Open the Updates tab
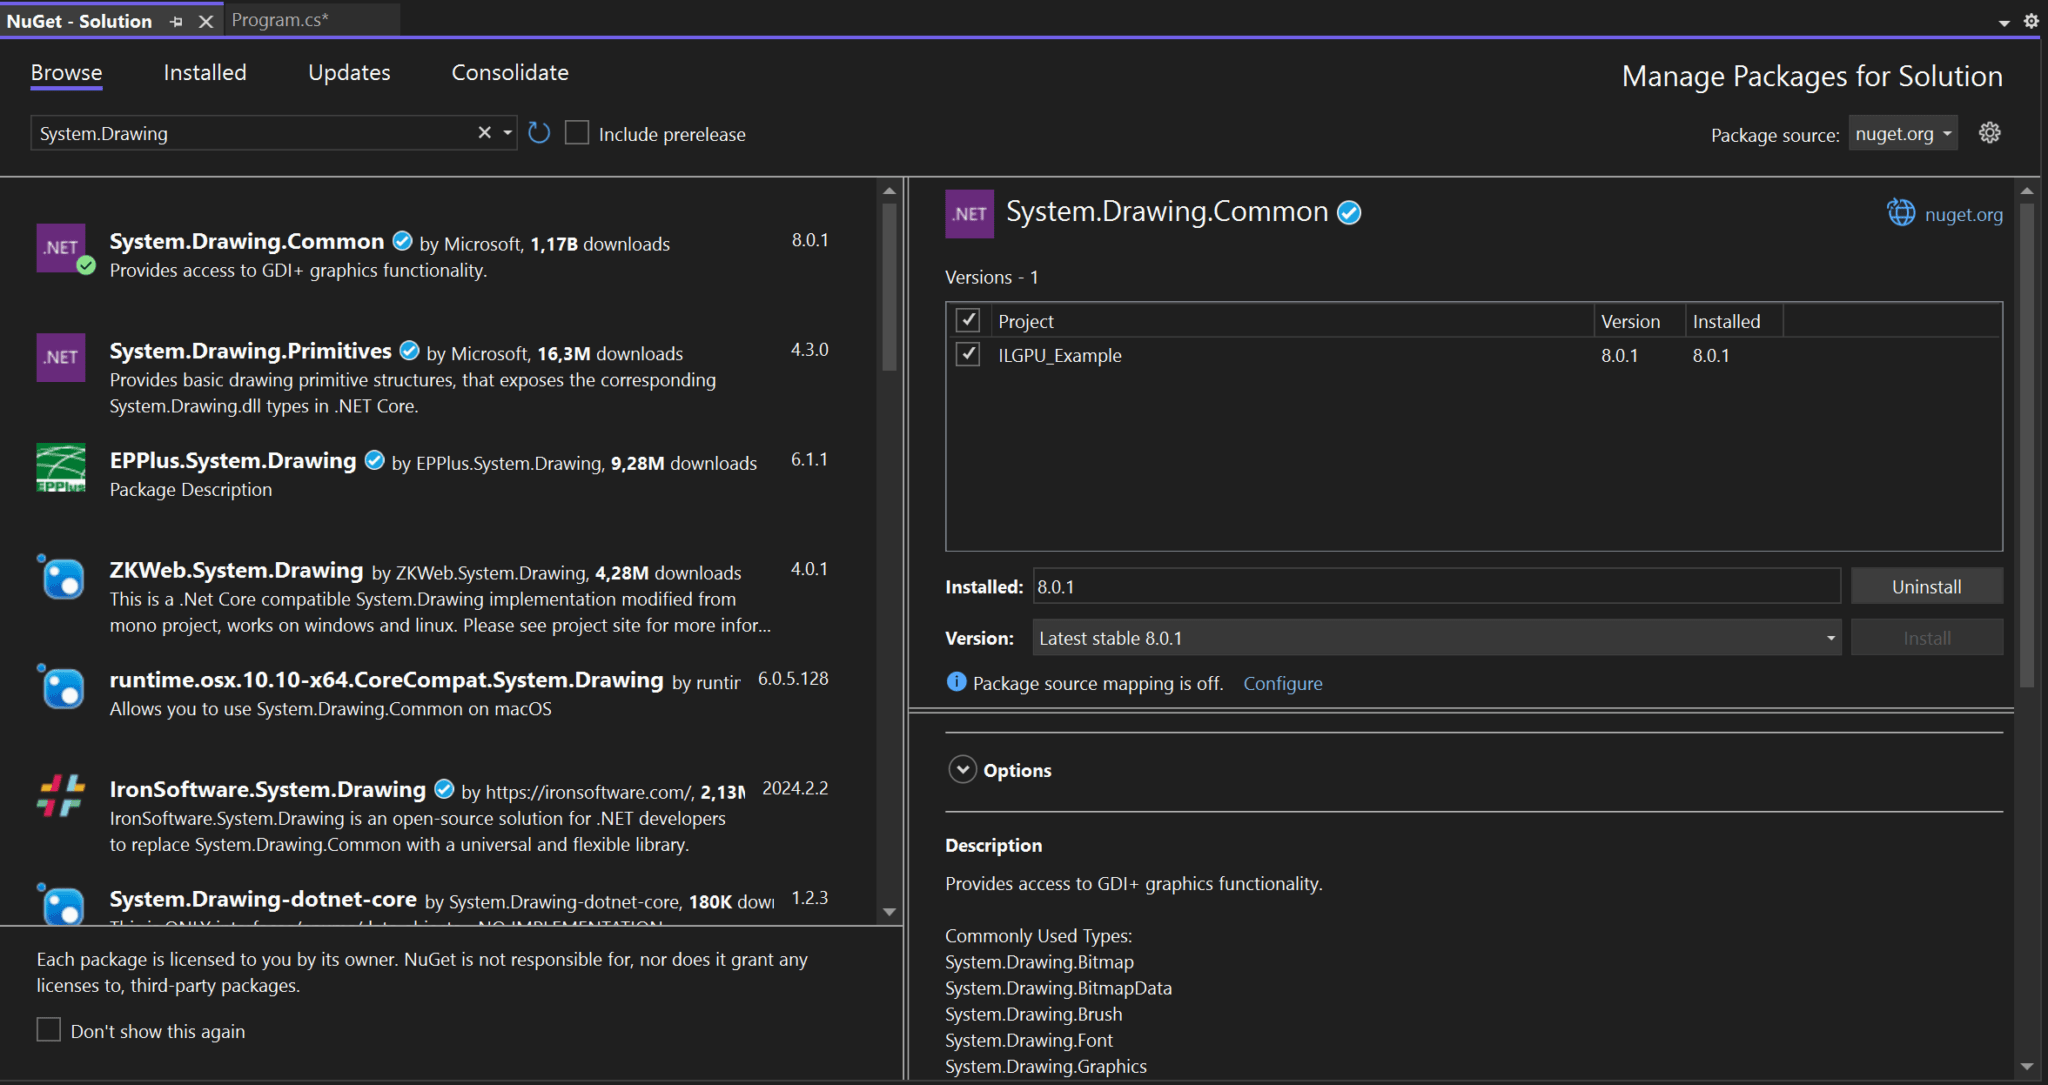 [348, 72]
